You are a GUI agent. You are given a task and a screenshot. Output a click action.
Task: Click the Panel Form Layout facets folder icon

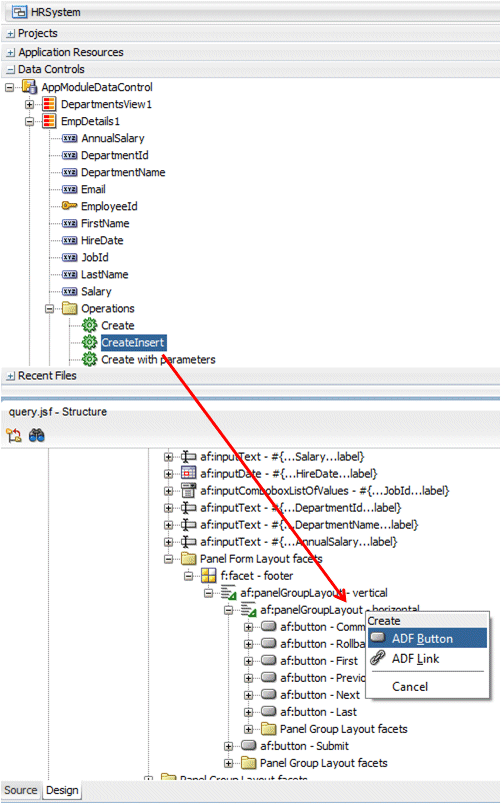[x=189, y=558]
